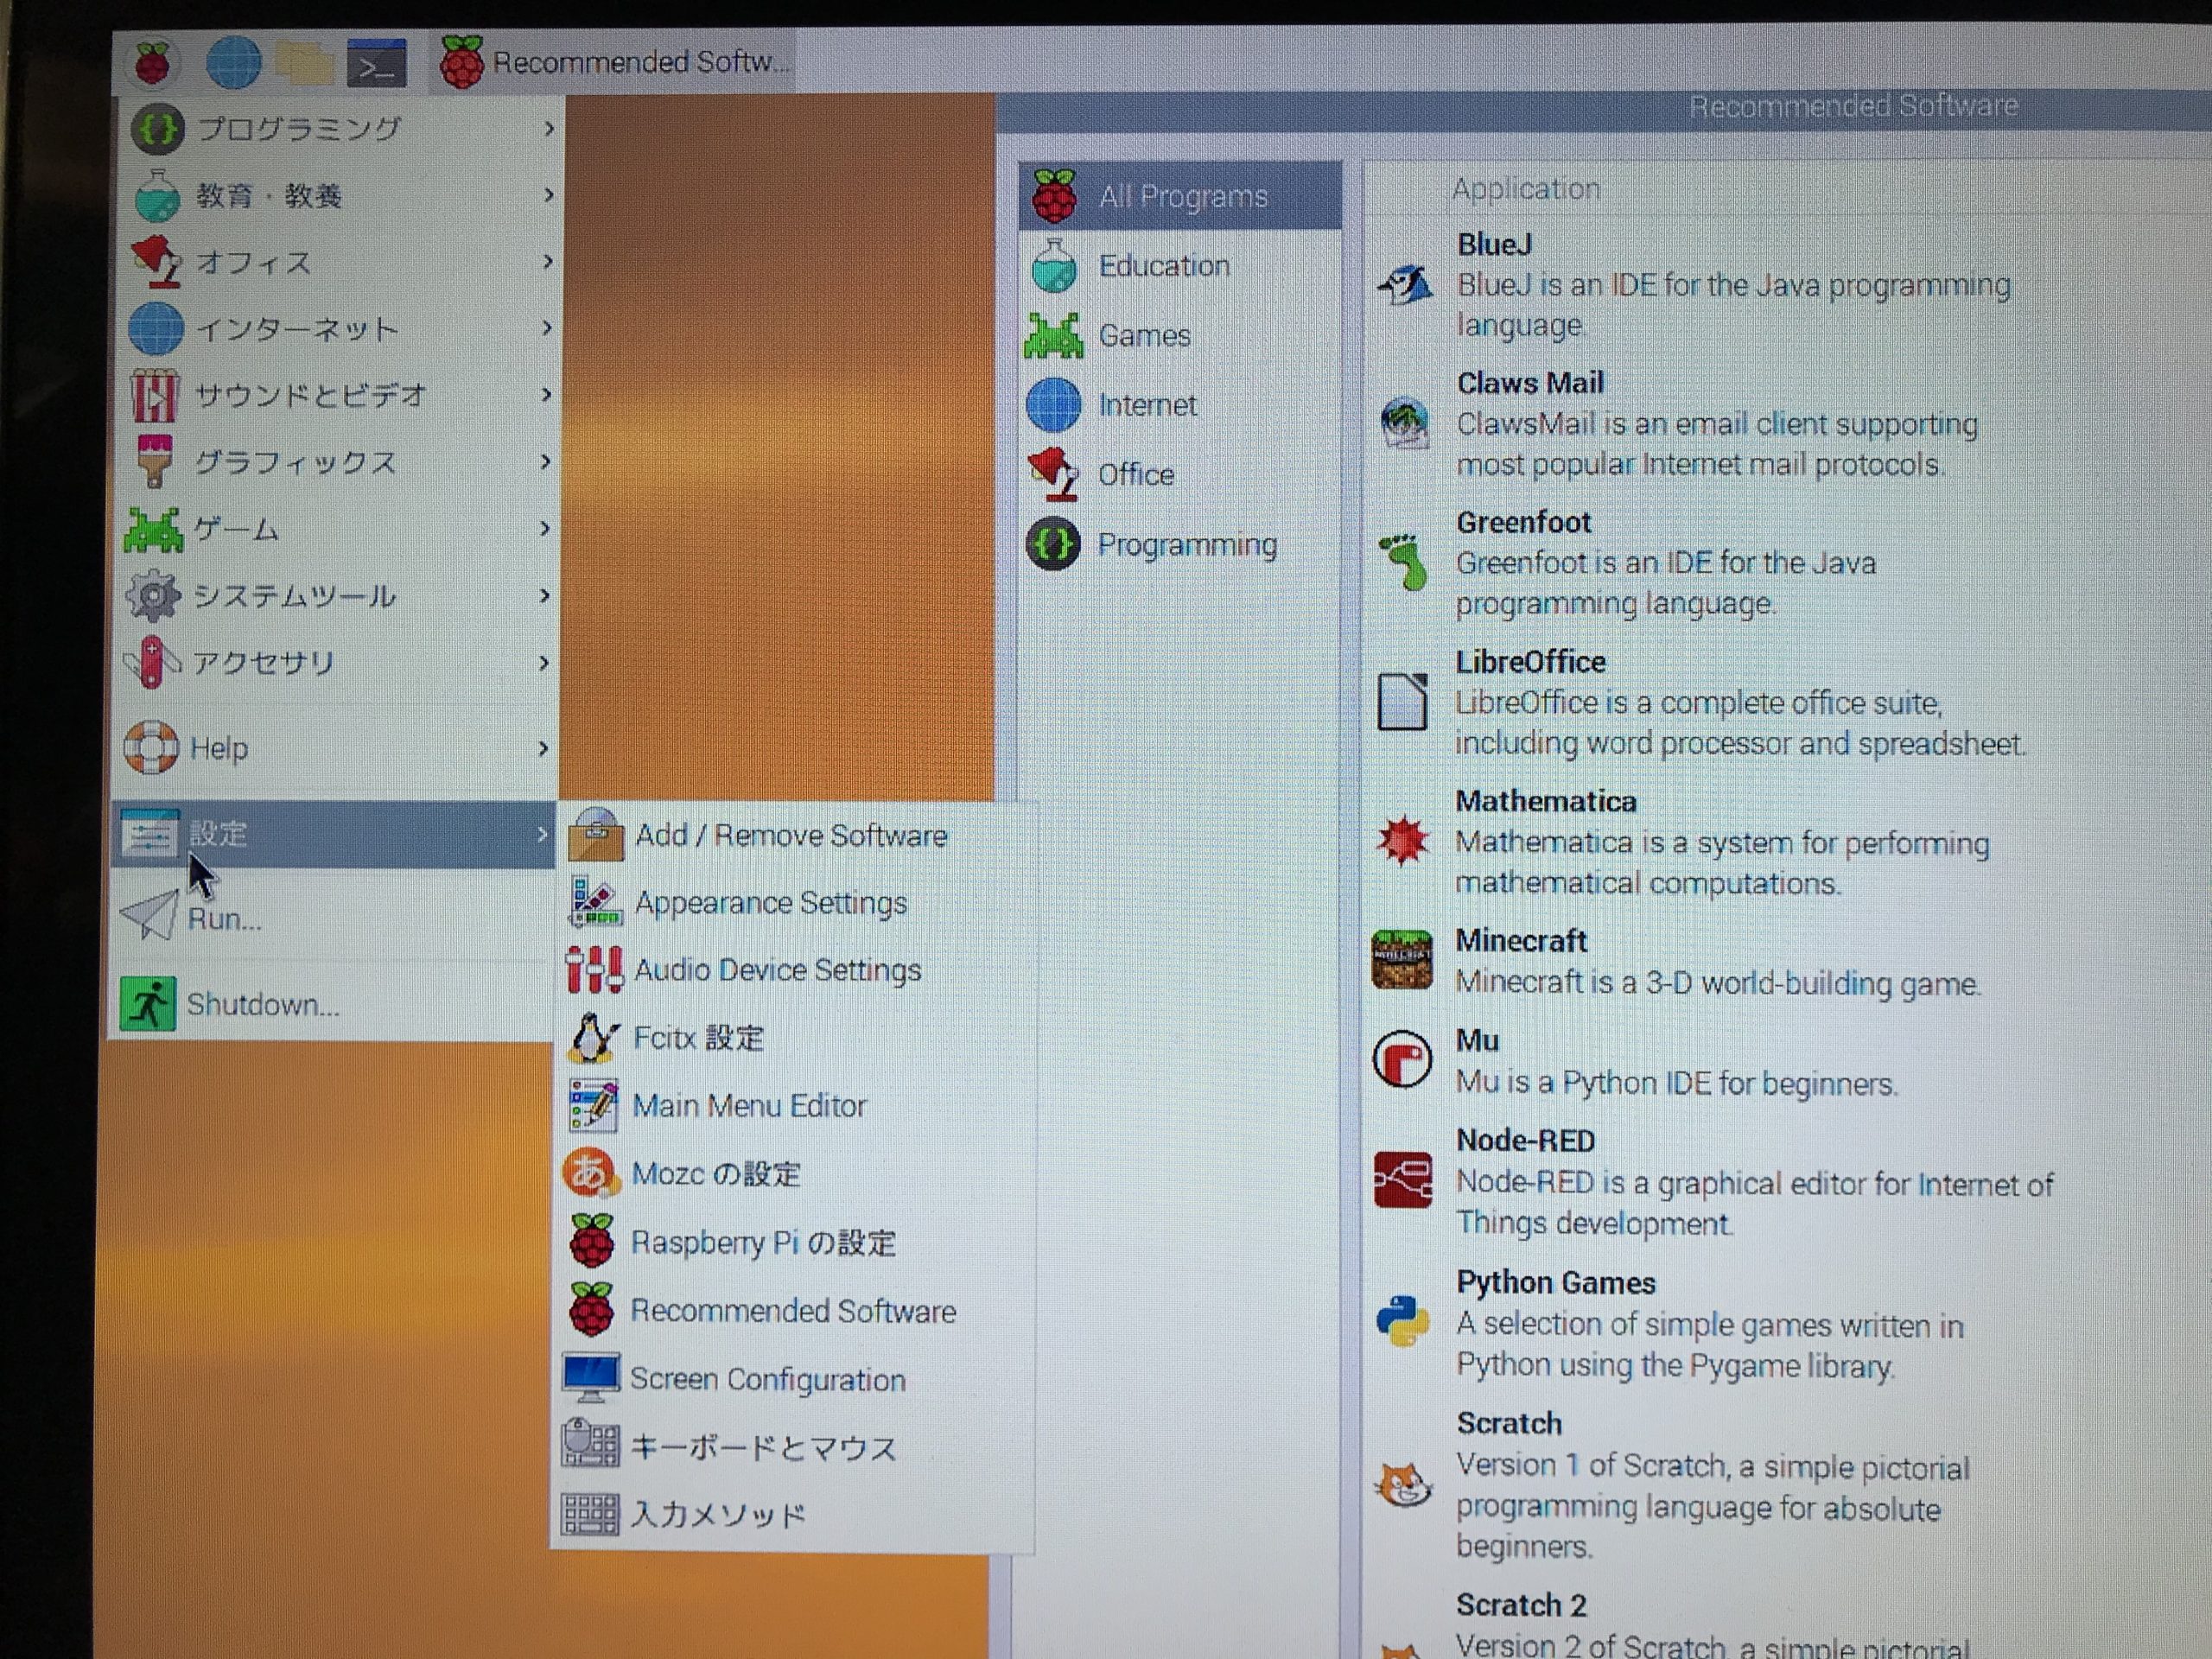The image size is (2212, 1659).
Task: Click the Help lifebuoy icon
Action: point(151,747)
